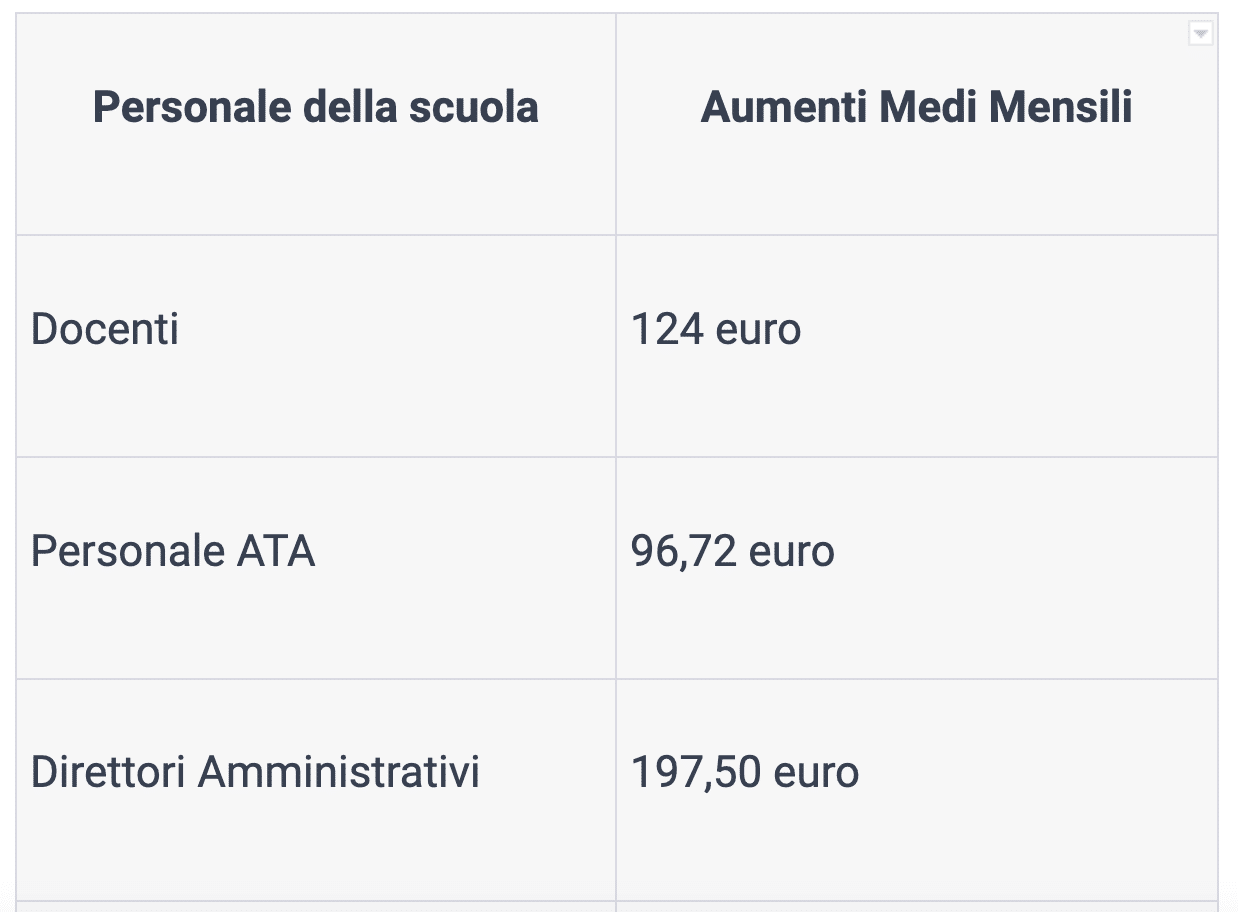Screen dimensions: 1238x912
Task: Select the "Personale ATA" cell
Action: point(173,551)
